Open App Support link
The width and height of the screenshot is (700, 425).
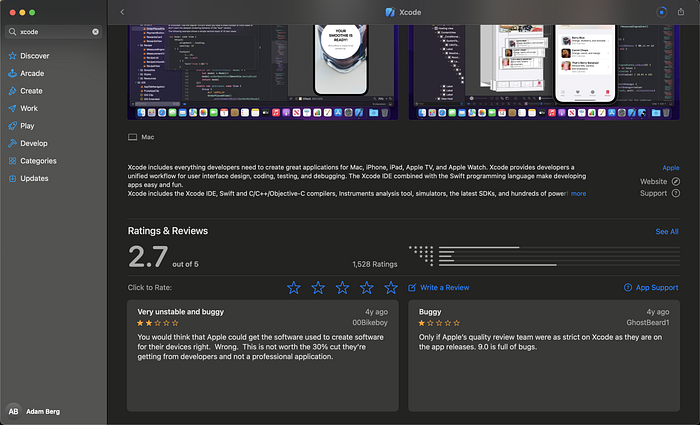657,288
